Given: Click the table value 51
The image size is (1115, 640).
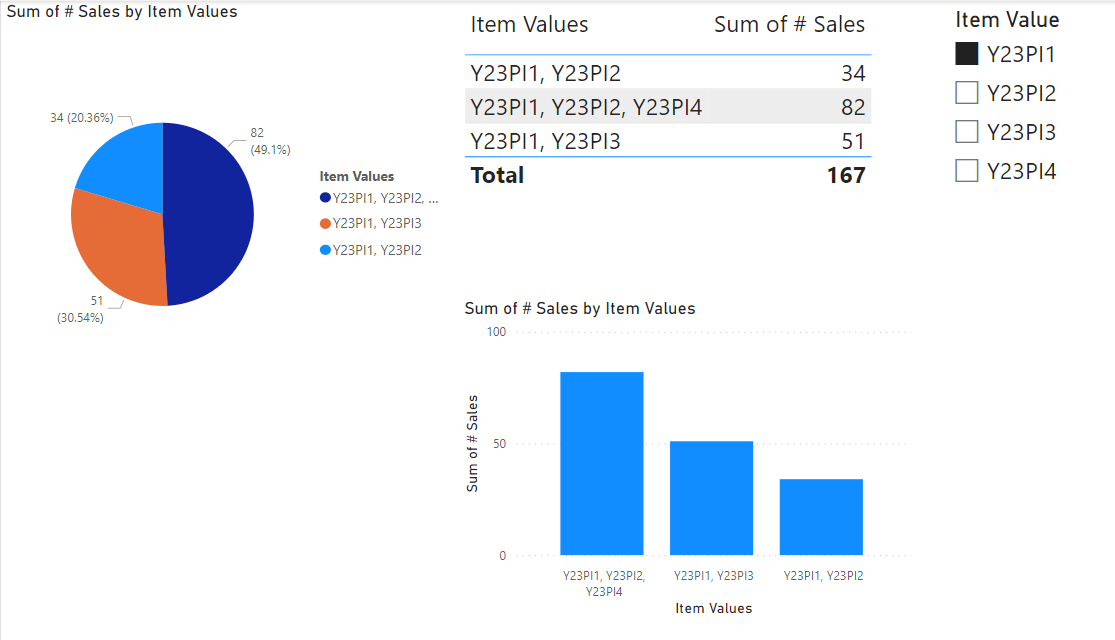Looking at the screenshot, I should click(x=853, y=142).
